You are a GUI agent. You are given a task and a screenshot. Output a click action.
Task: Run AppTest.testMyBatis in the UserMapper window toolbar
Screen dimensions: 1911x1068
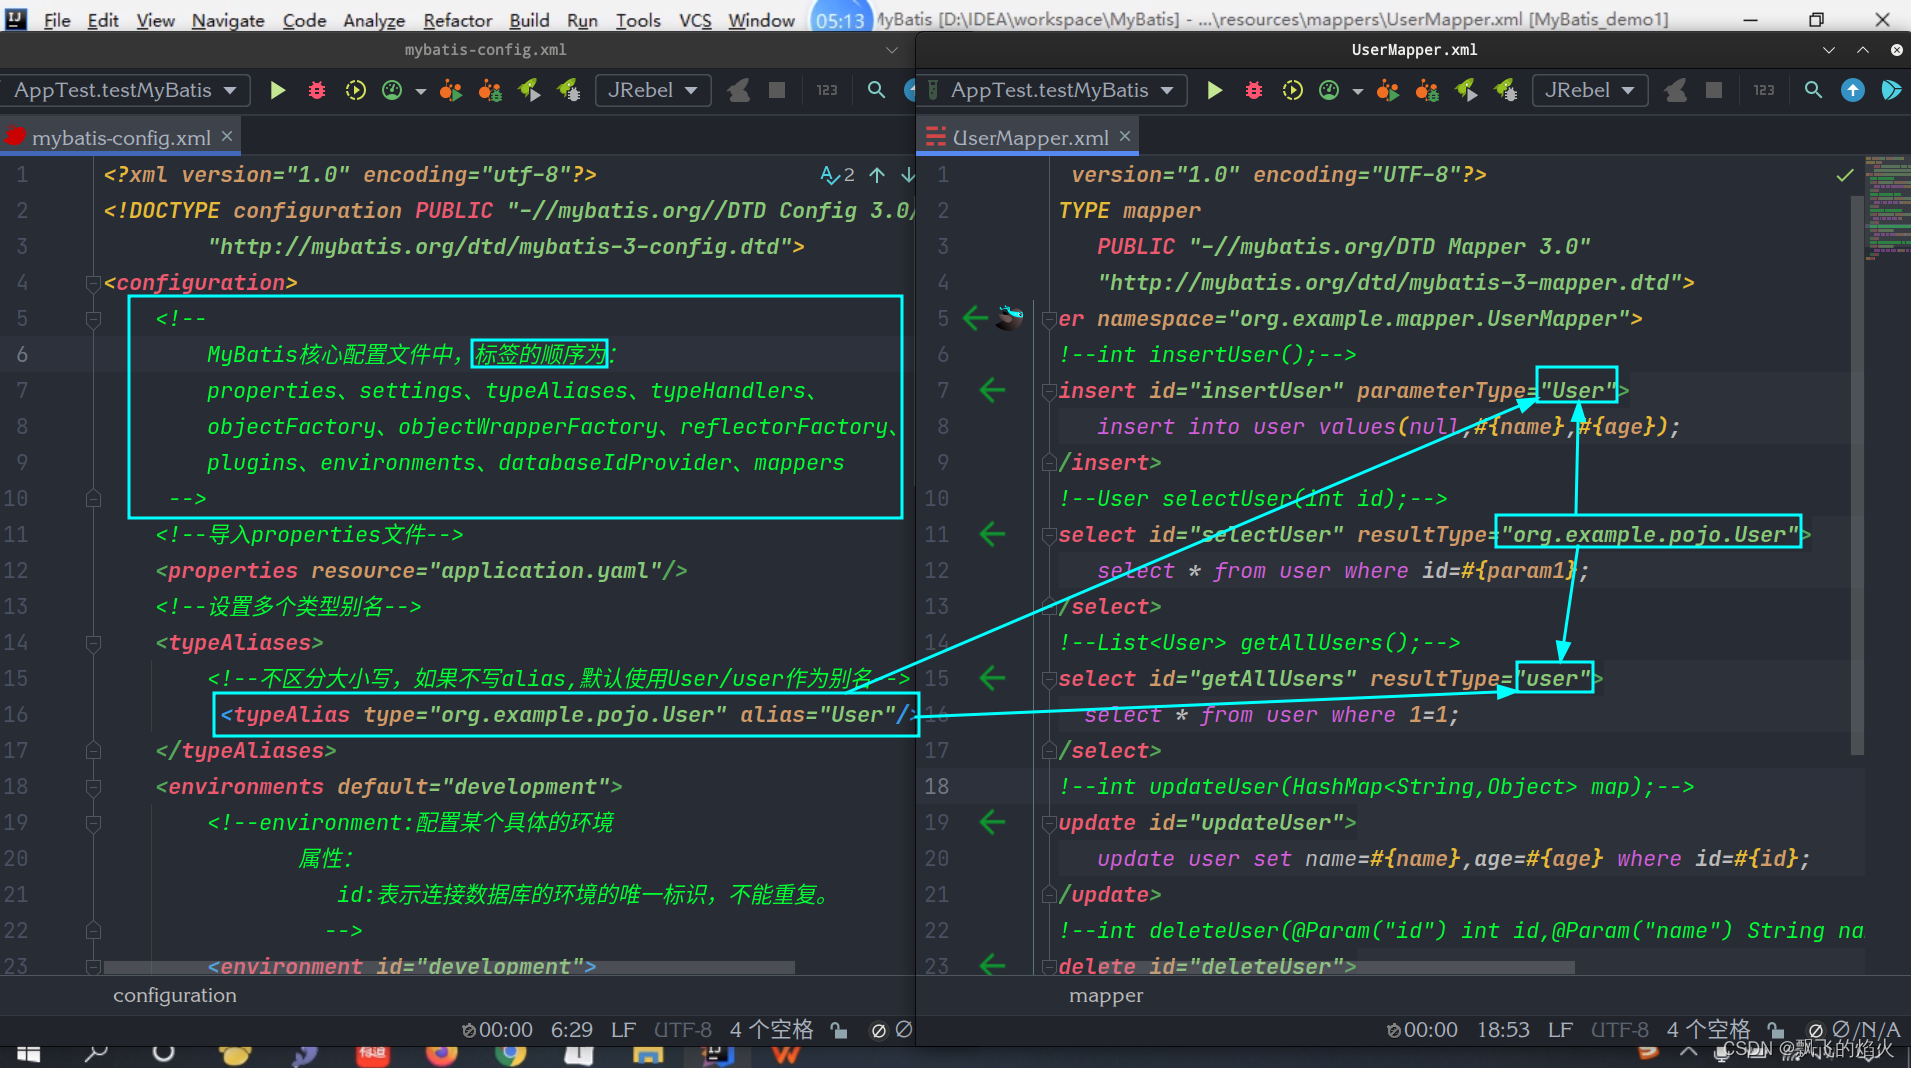[1214, 91]
